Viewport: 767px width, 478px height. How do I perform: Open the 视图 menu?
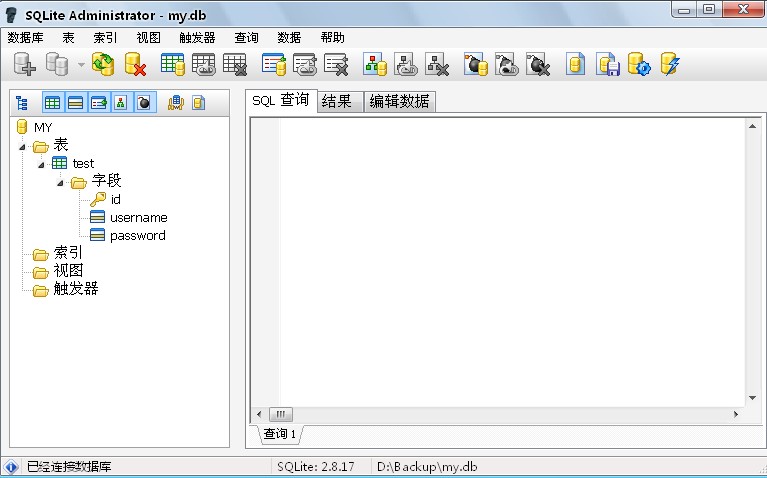148,38
